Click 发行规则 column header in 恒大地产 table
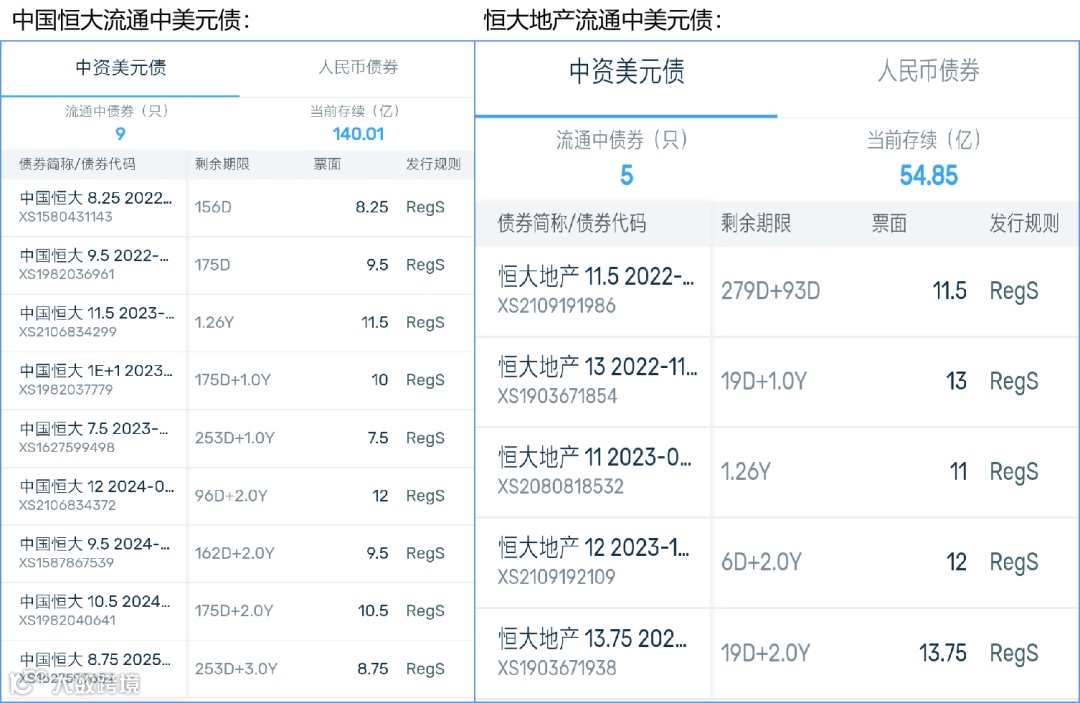Viewport: 1080px width, 703px height. 1024,223
